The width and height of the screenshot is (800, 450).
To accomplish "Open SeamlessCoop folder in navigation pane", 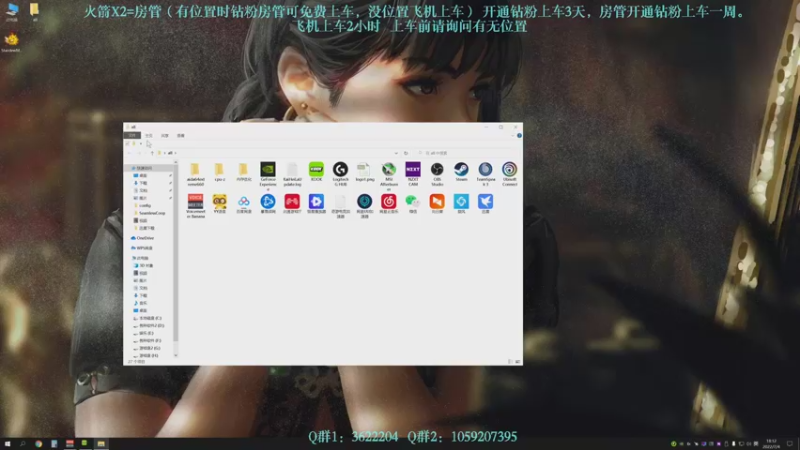I will [x=150, y=213].
